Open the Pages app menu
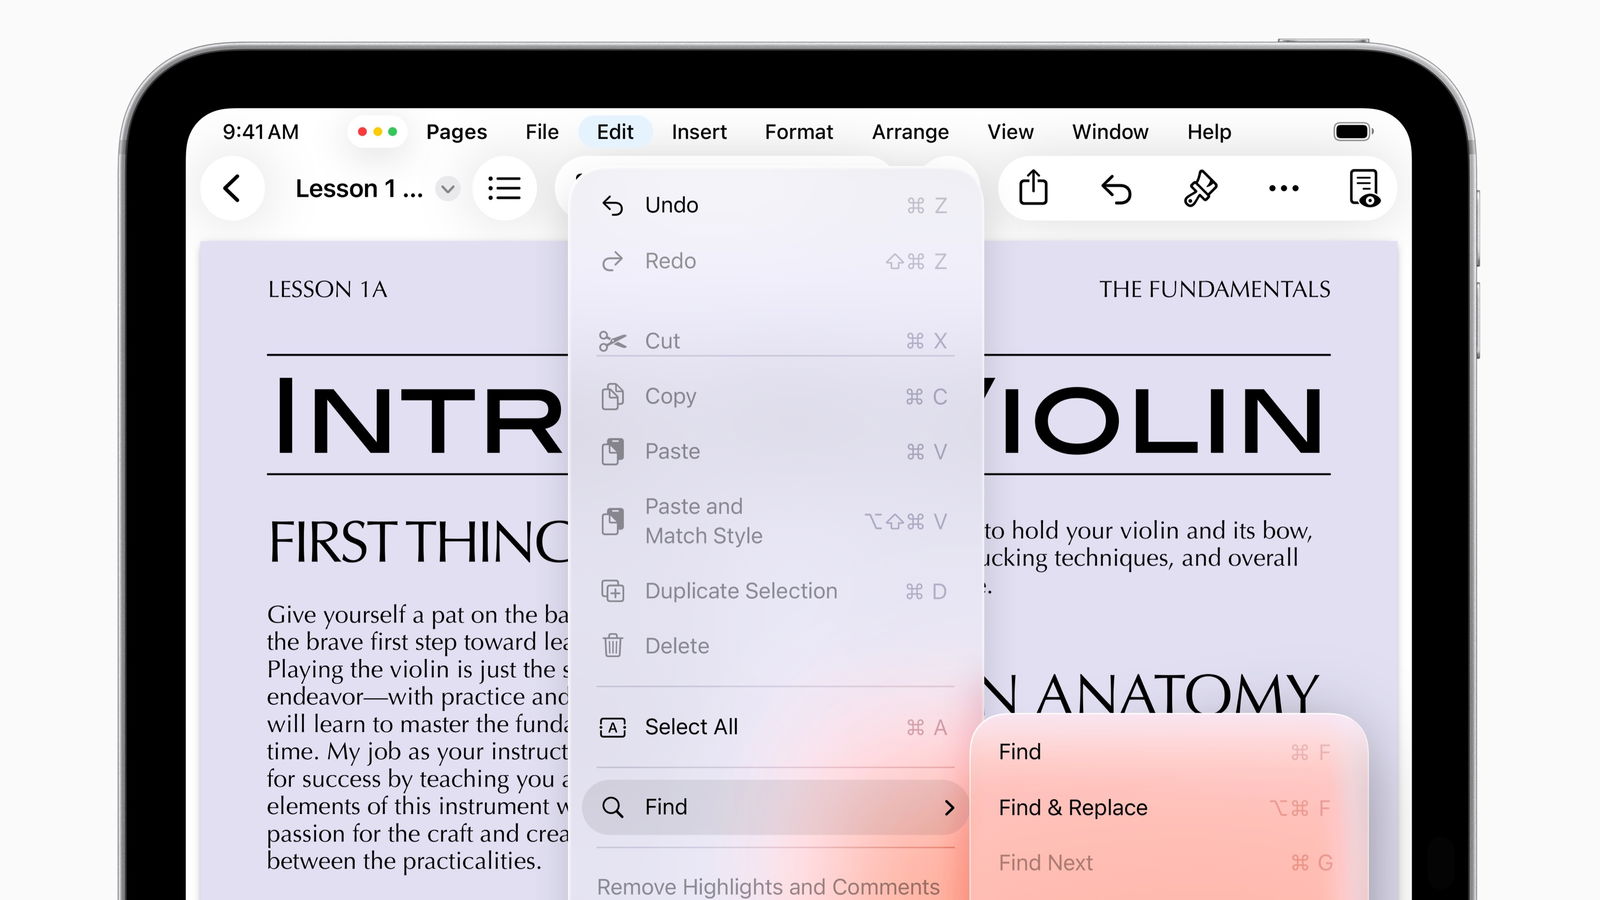 (456, 132)
